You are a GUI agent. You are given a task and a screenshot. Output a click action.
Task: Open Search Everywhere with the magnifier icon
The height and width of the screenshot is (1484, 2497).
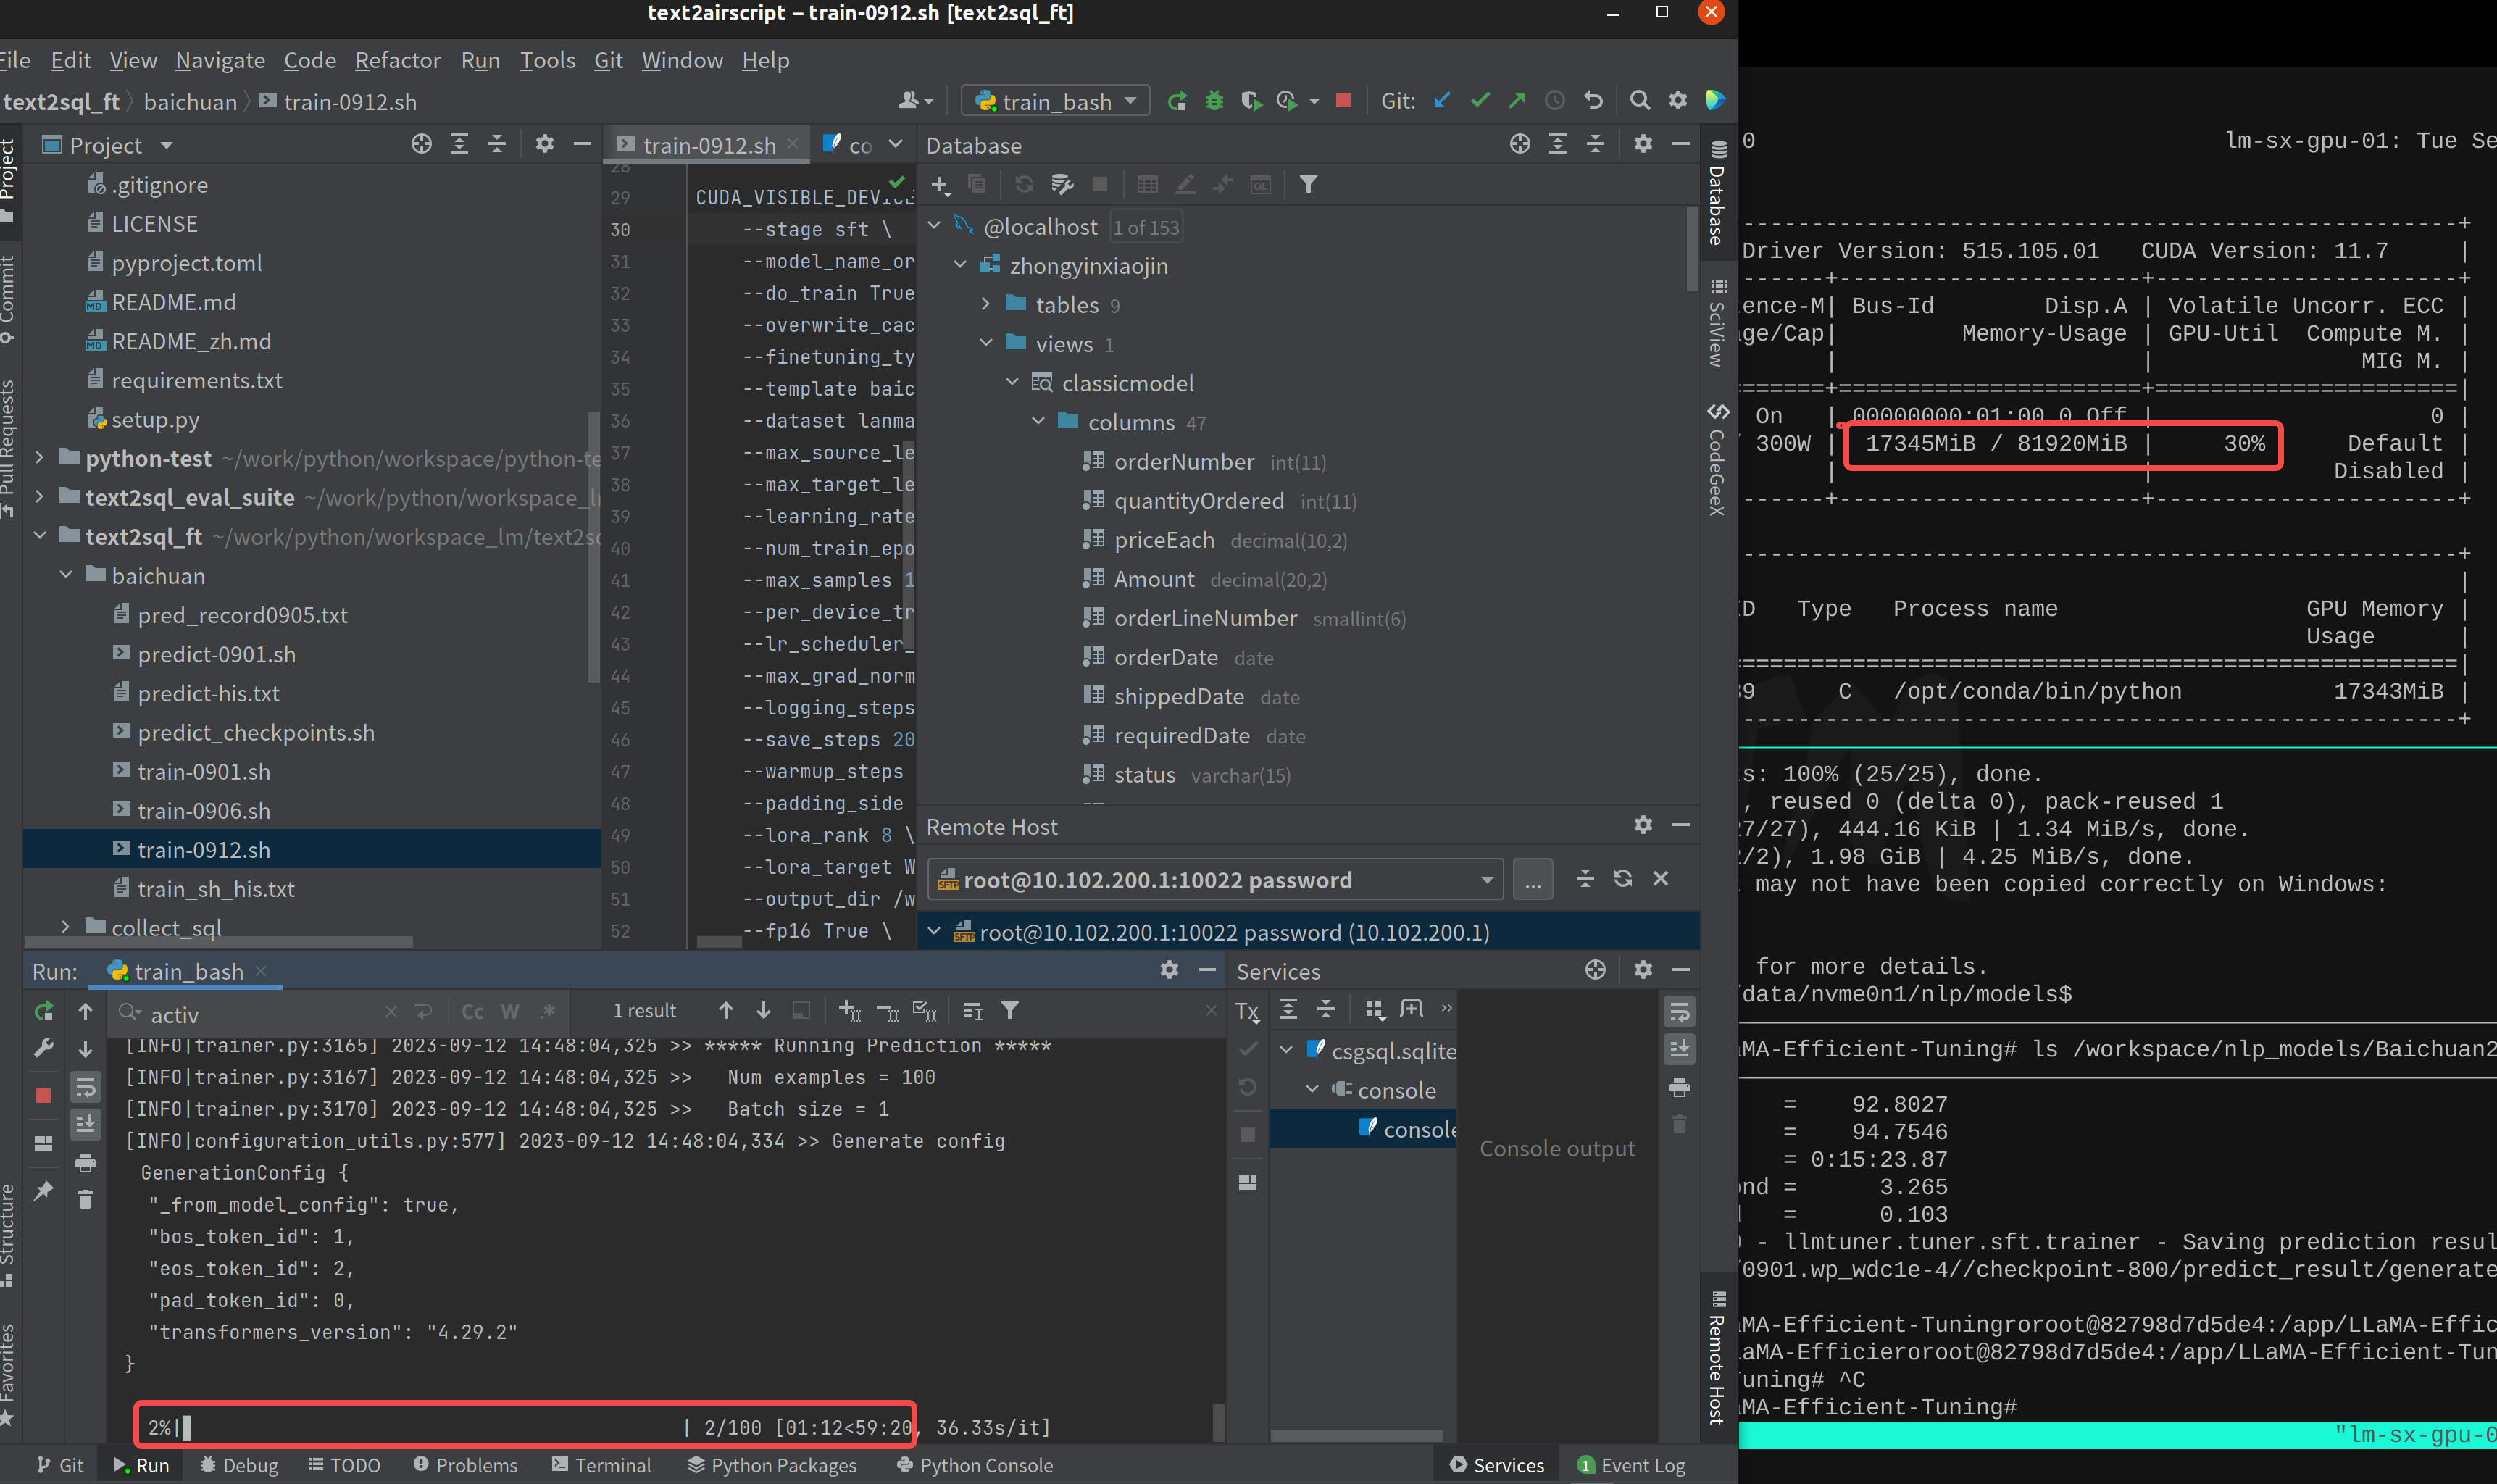(1640, 100)
